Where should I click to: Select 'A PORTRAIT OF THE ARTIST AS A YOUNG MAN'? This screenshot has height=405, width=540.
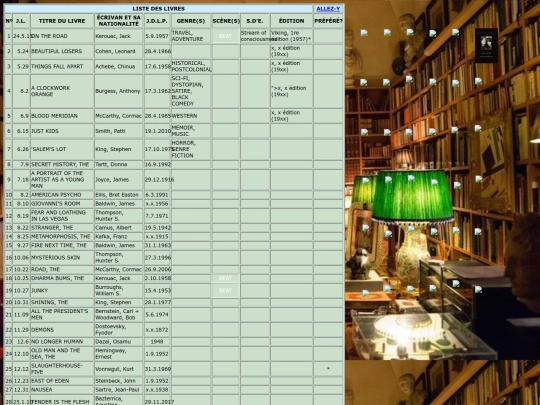[x=62, y=179]
